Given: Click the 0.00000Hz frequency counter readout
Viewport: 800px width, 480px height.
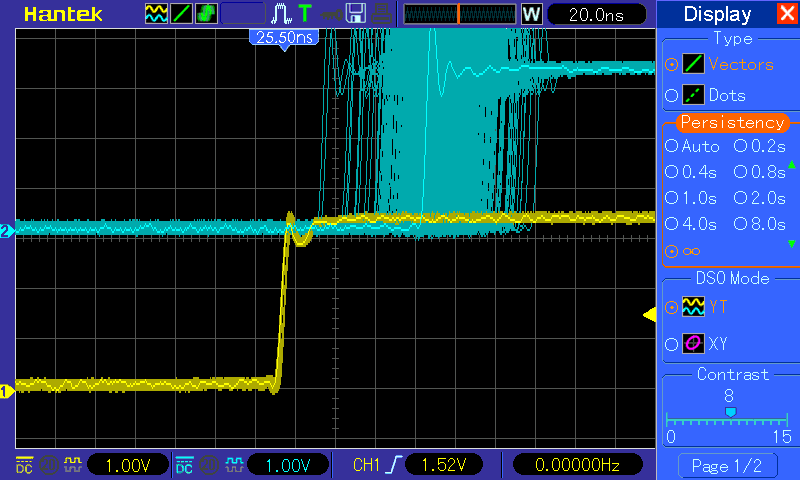Looking at the screenshot, I should (577, 465).
